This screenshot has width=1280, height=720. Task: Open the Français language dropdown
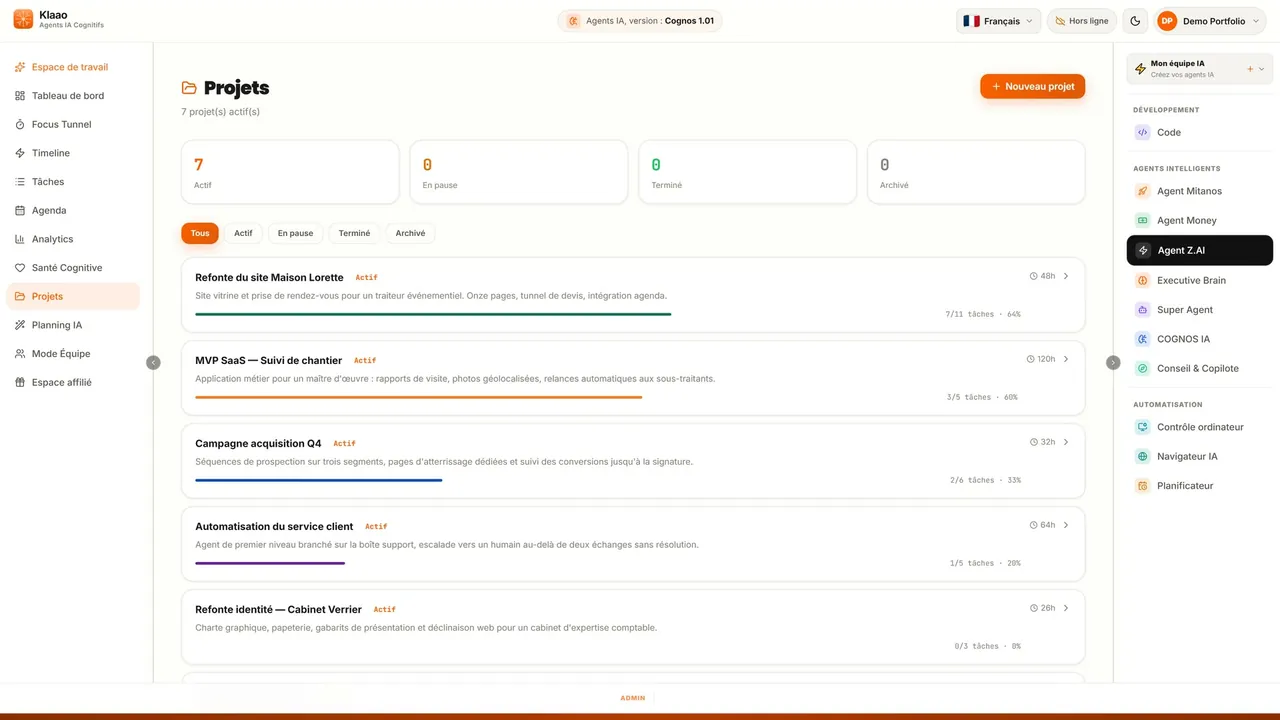(x=998, y=21)
